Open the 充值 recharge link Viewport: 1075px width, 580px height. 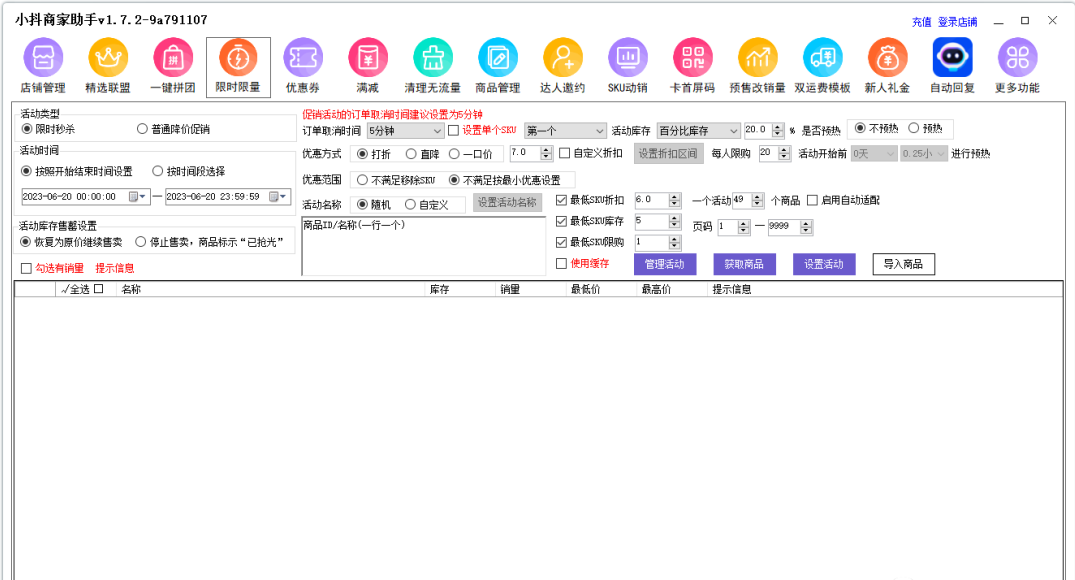click(x=921, y=22)
